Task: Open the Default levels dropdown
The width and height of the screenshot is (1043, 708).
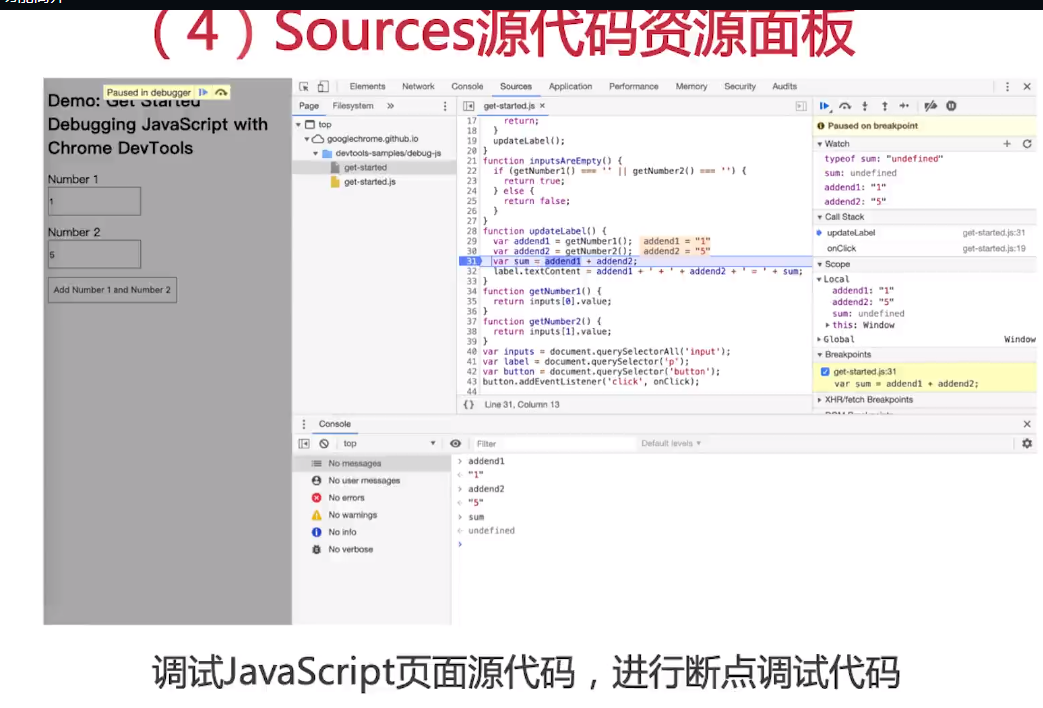Action: (x=670, y=444)
